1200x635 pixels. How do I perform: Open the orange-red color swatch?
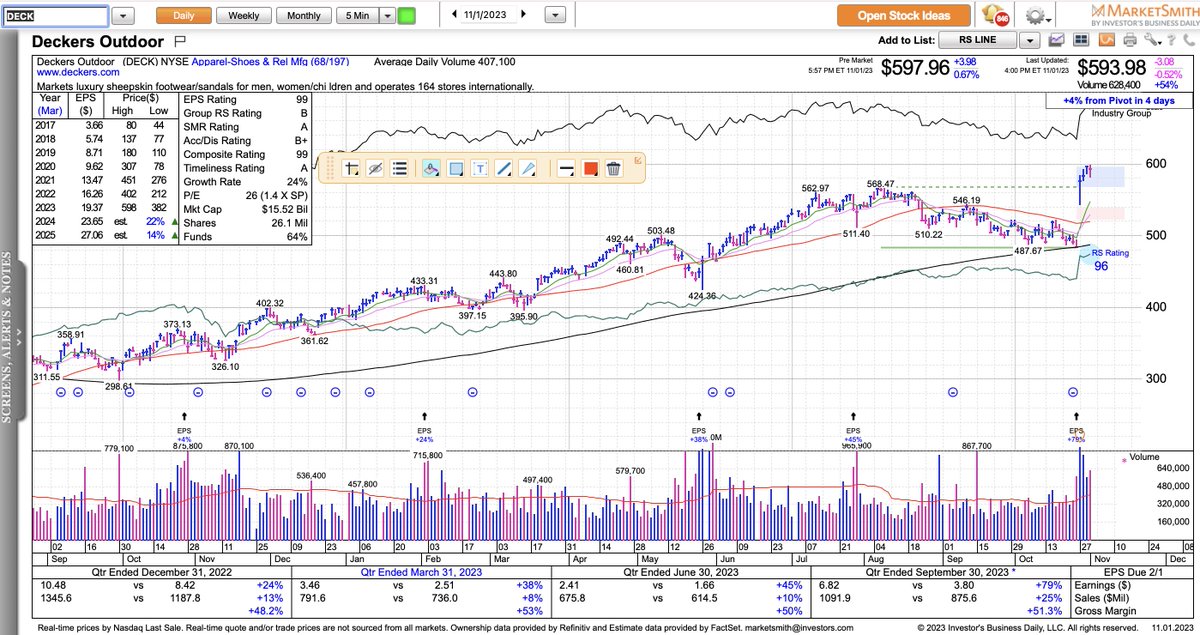pos(590,169)
